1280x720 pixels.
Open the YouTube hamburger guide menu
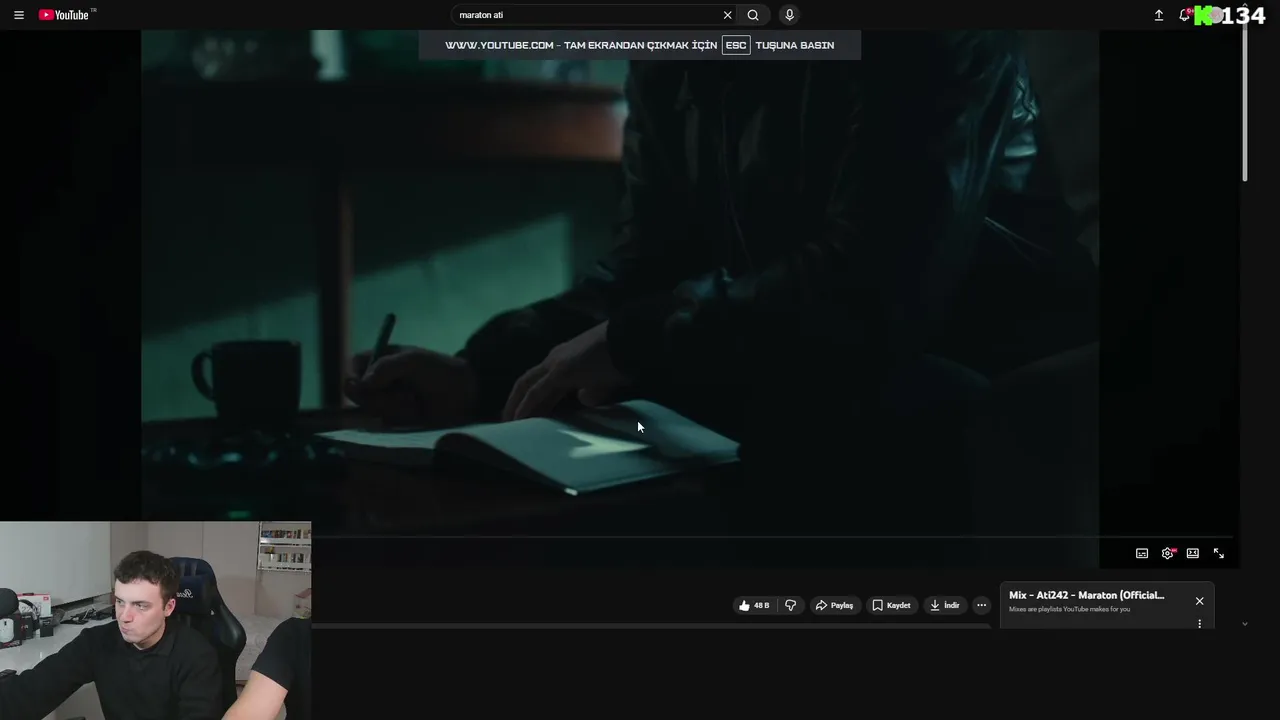coord(18,15)
